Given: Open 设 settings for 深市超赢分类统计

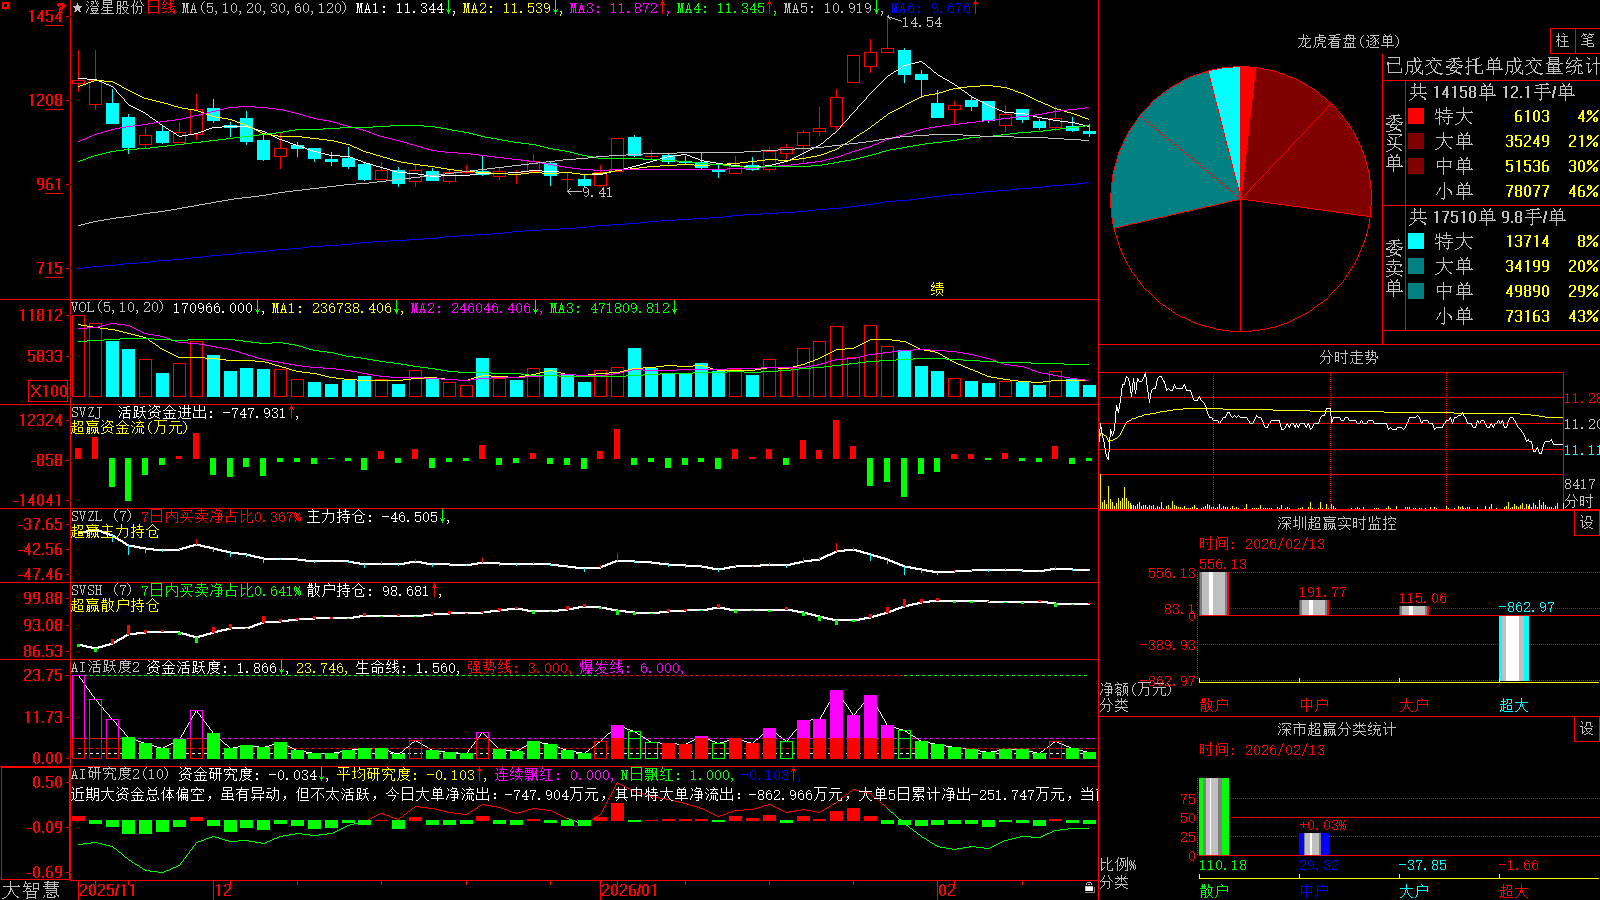Looking at the screenshot, I should [x=1587, y=729].
